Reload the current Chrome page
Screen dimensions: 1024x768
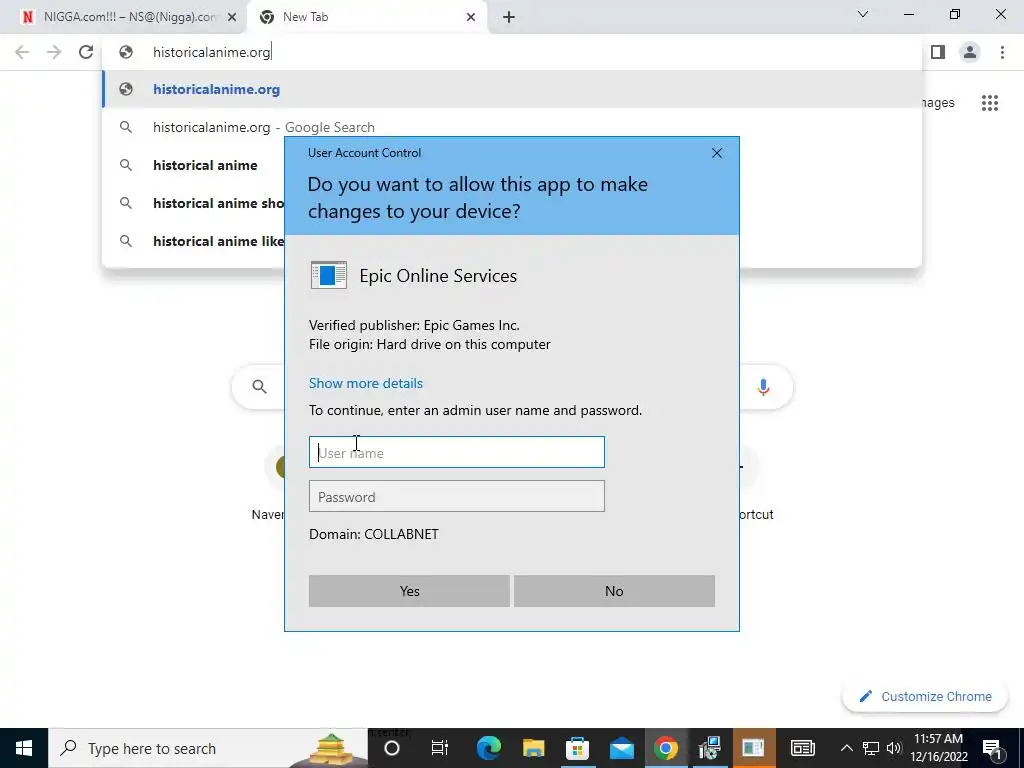pos(86,52)
